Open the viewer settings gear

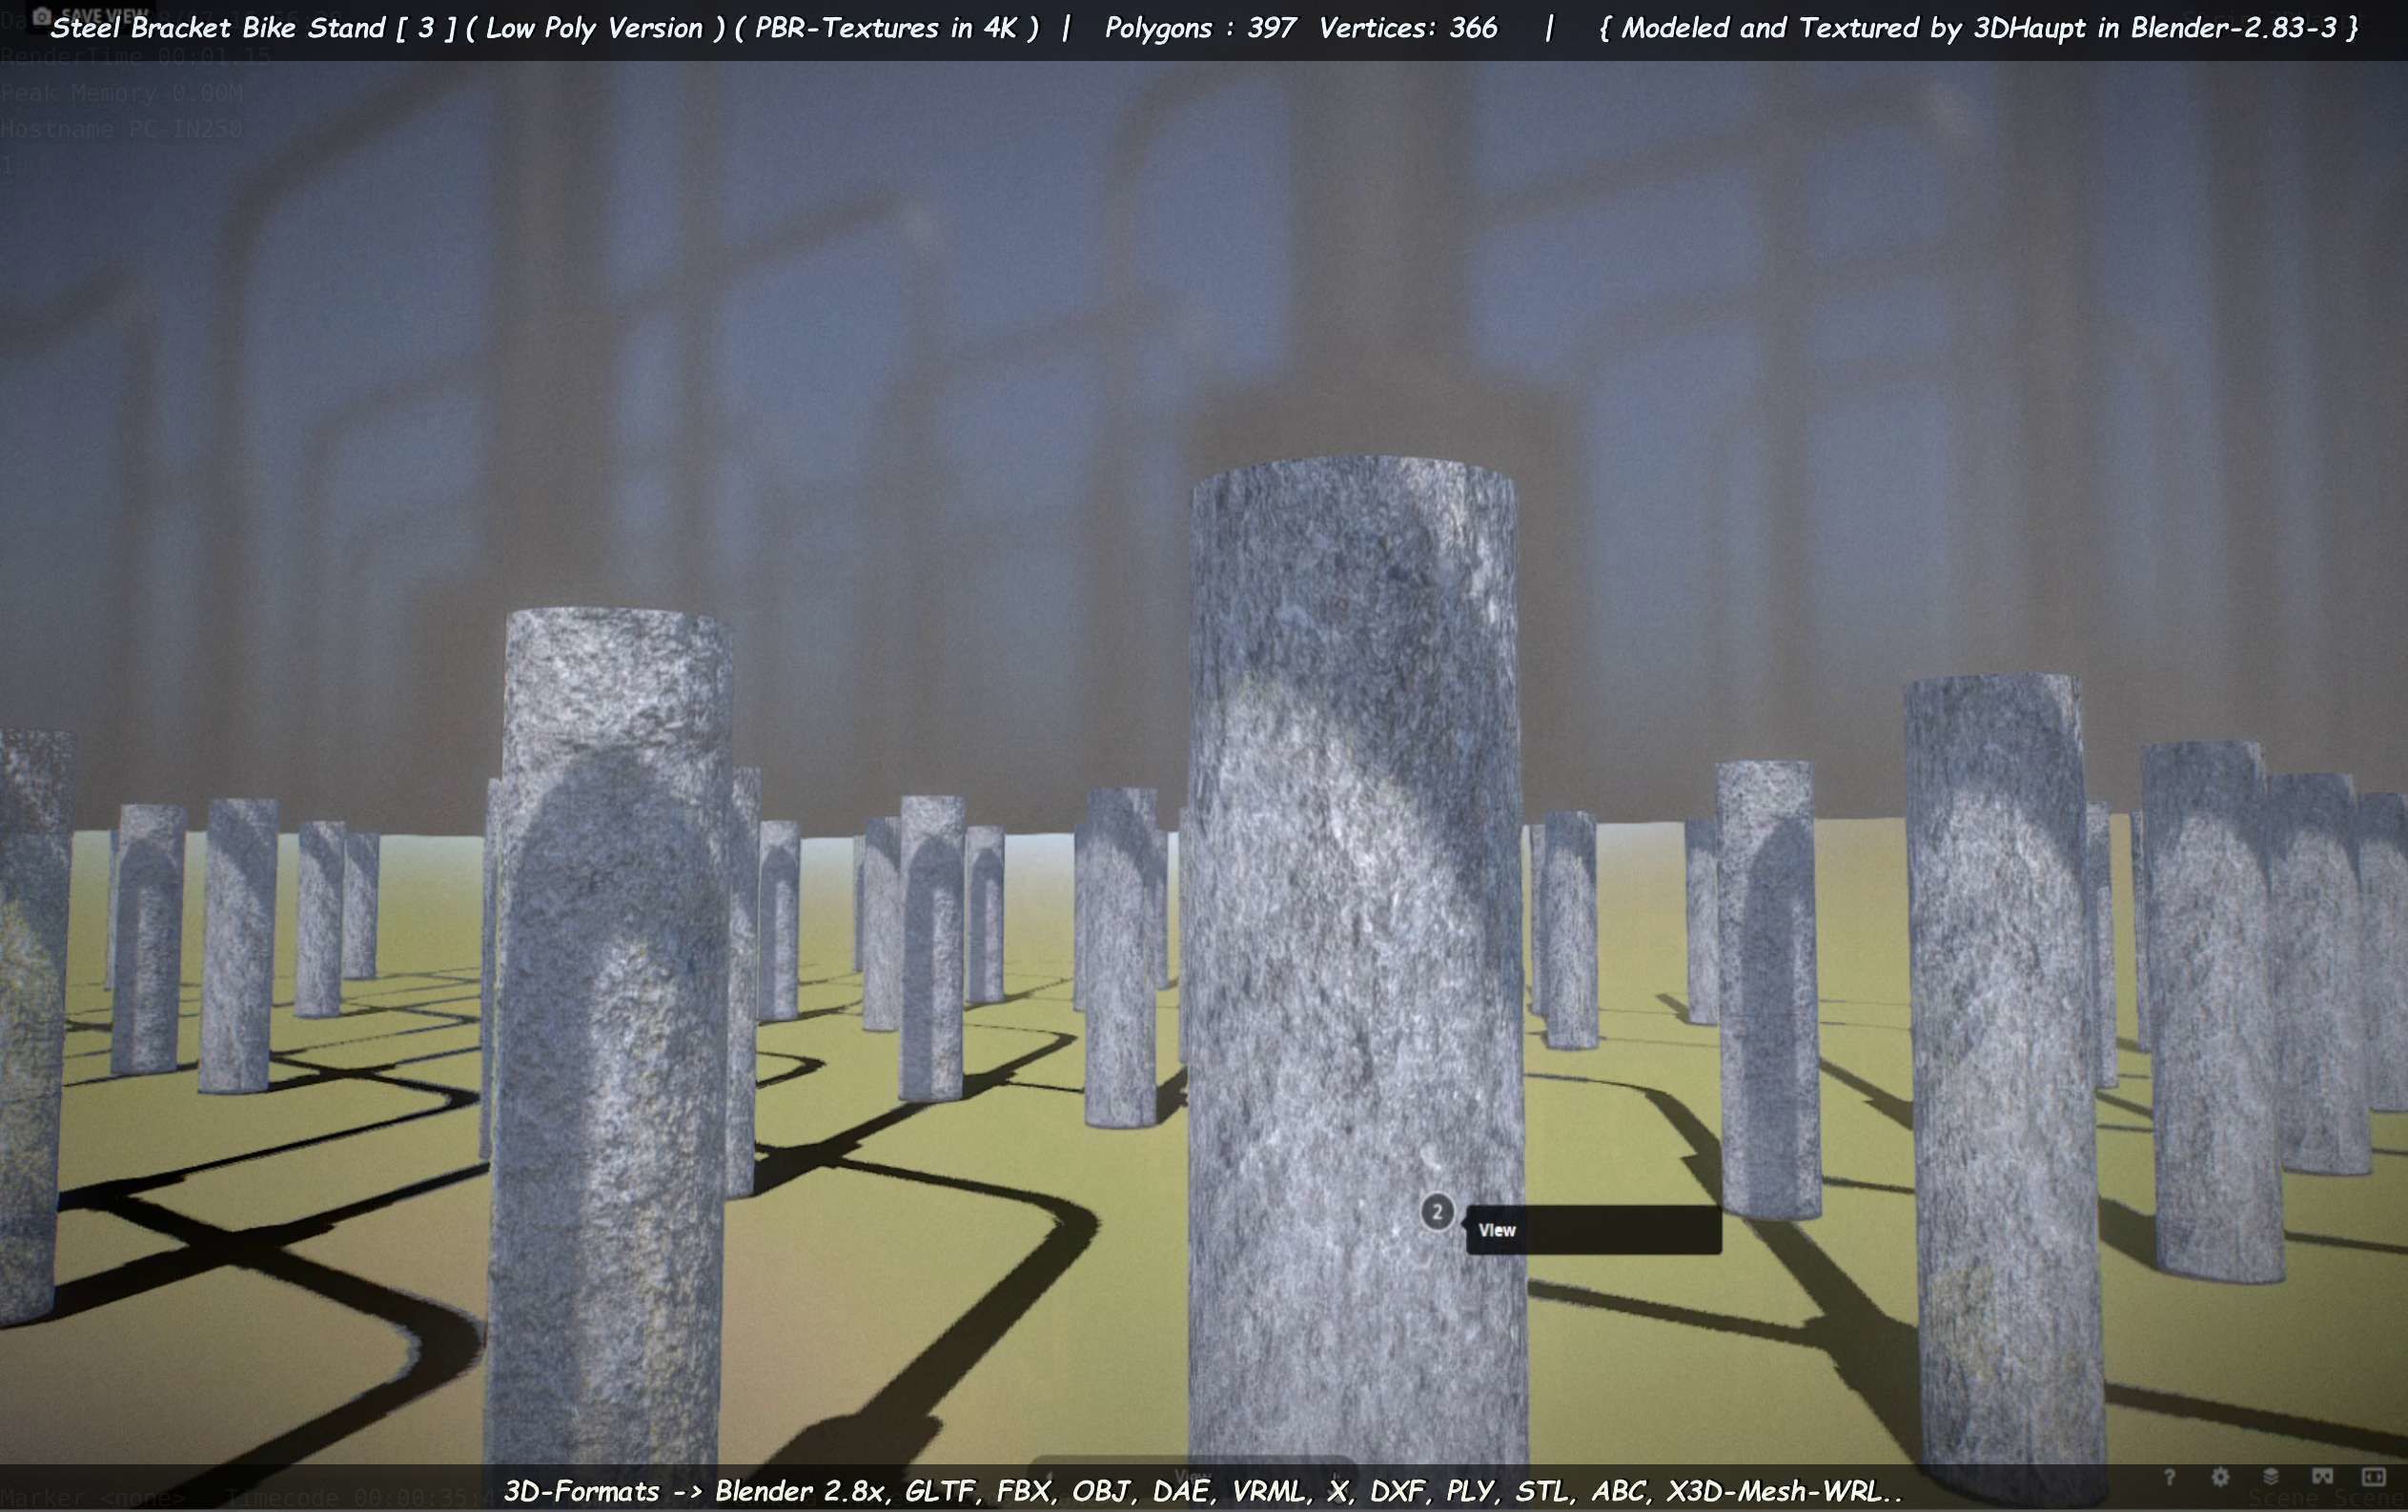2220,1477
